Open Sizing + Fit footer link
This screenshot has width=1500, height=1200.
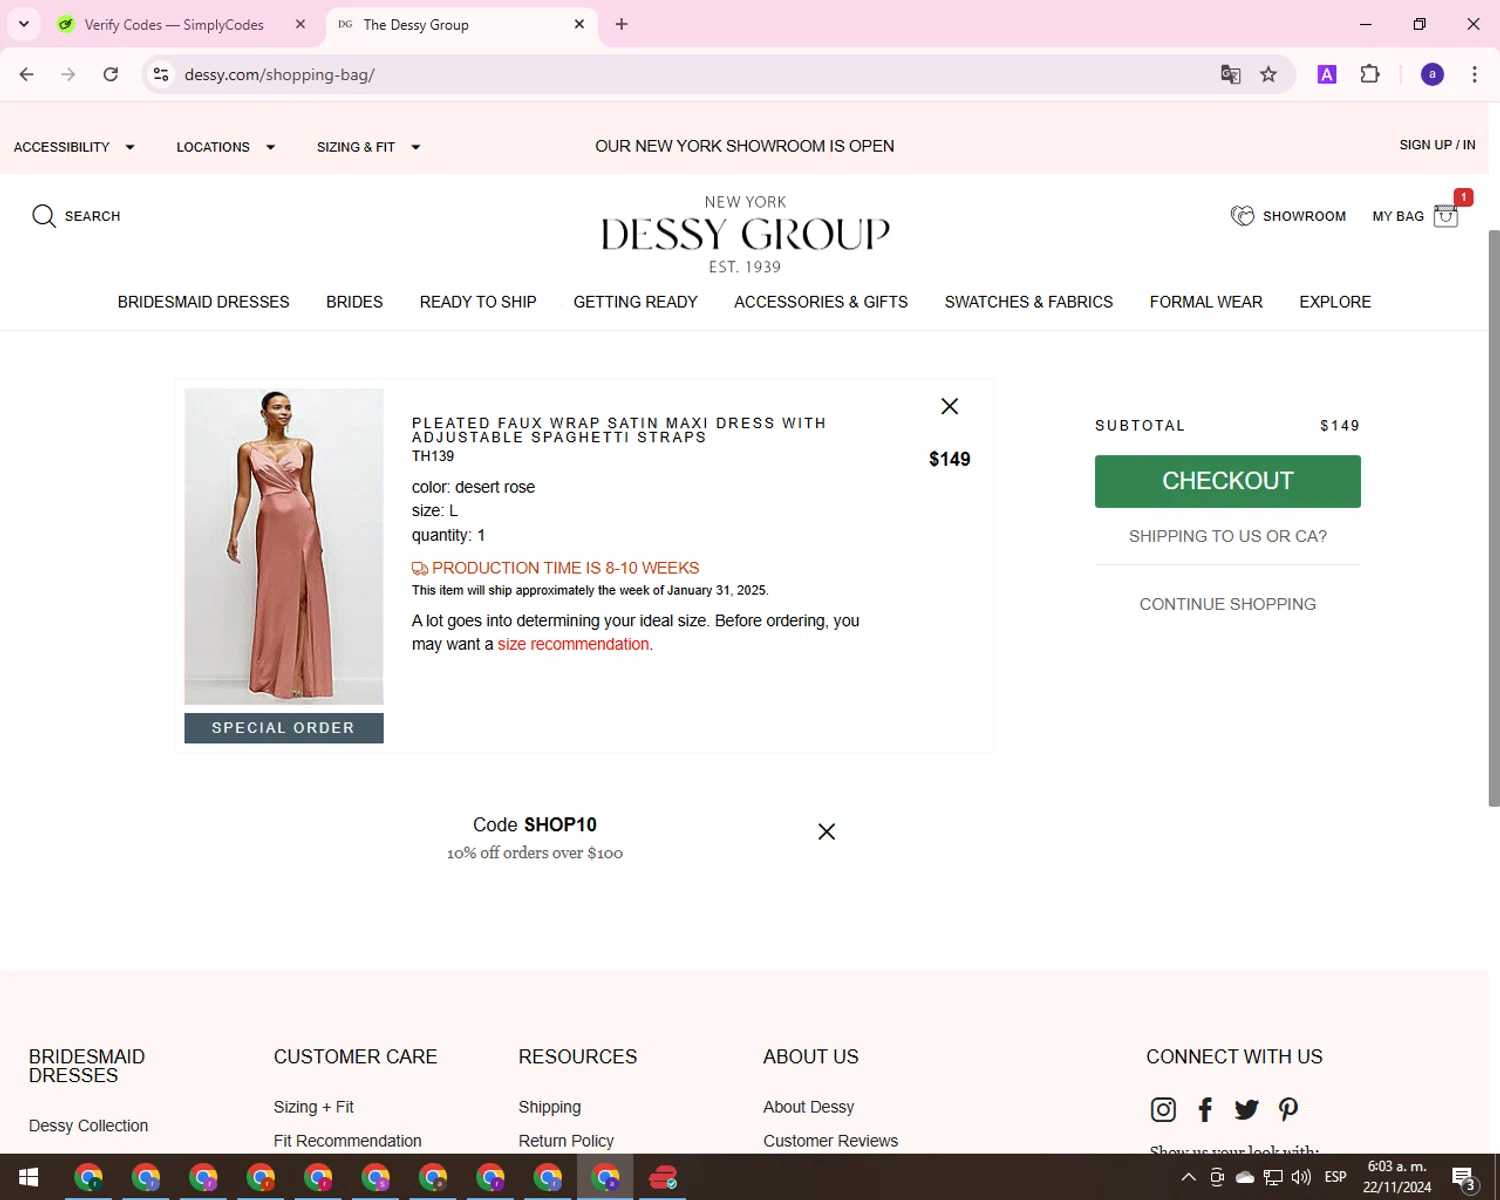(x=313, y=1107)
